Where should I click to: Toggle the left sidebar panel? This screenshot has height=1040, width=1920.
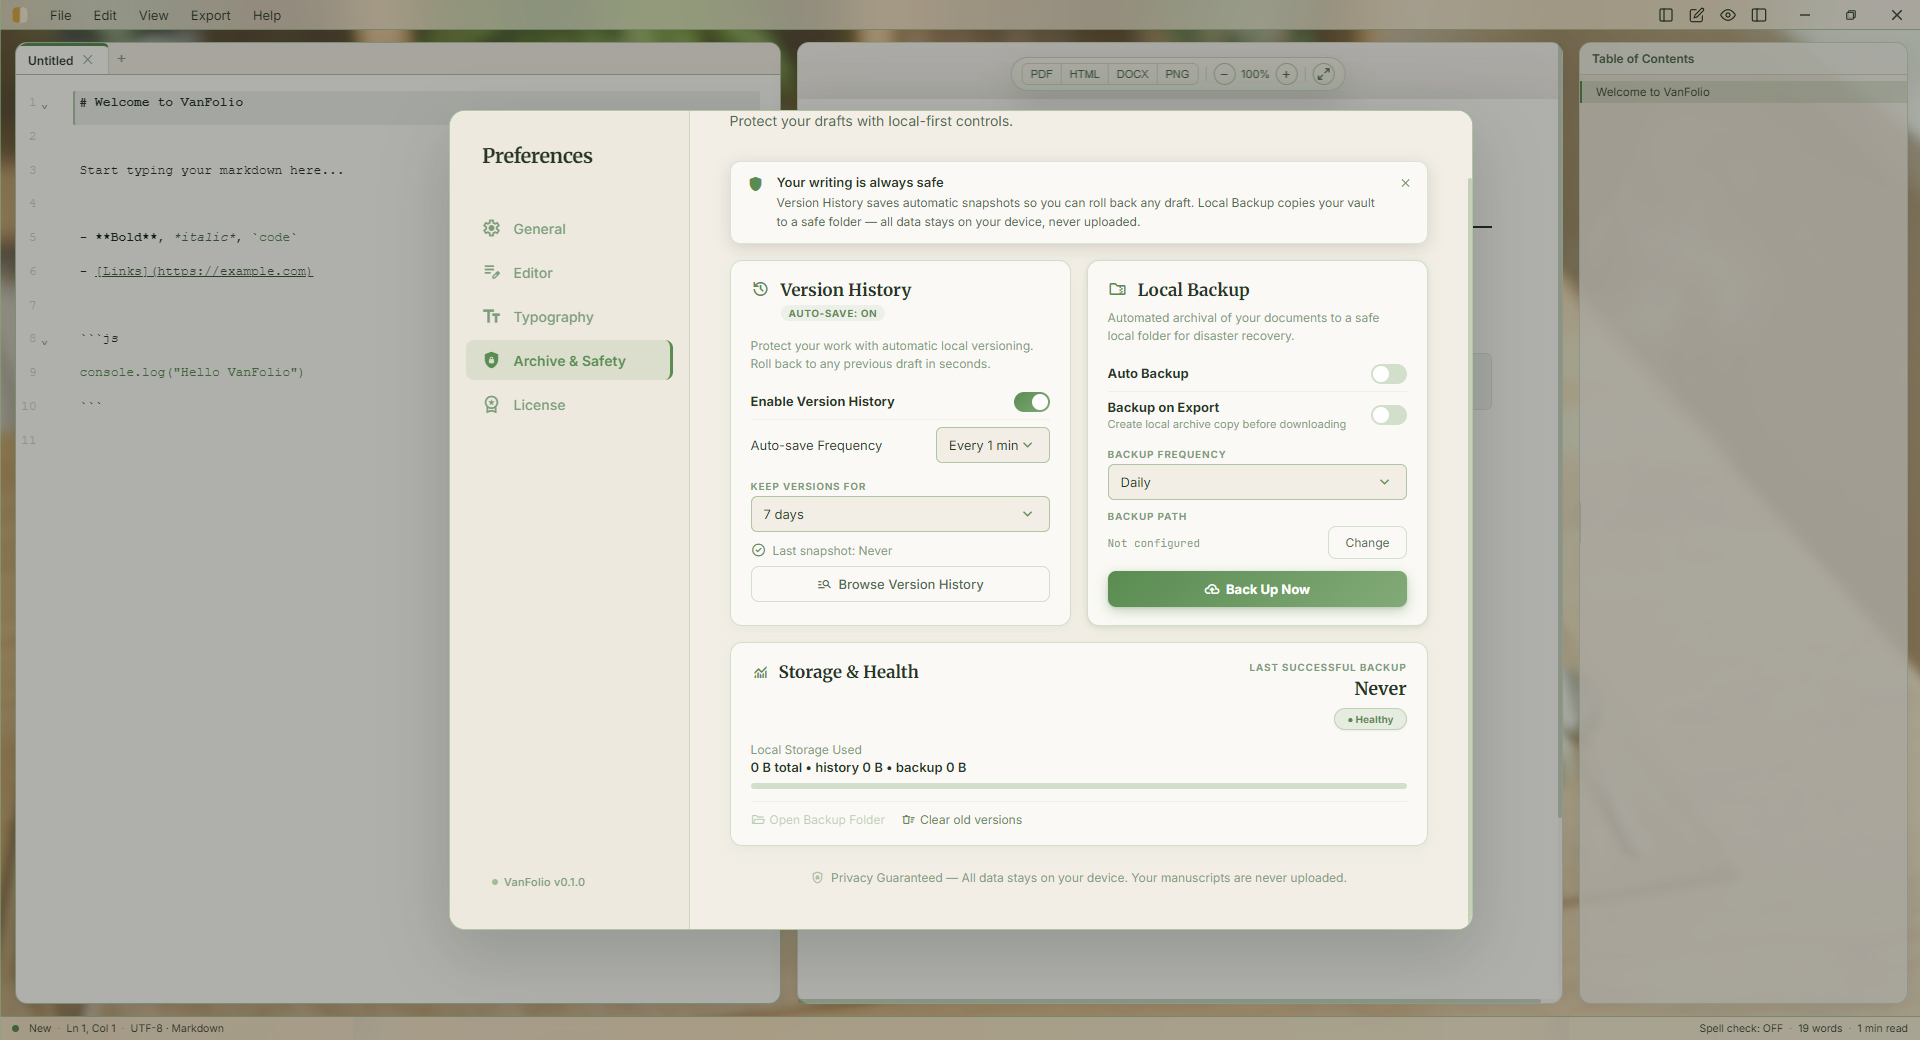tap(1664, 15)
